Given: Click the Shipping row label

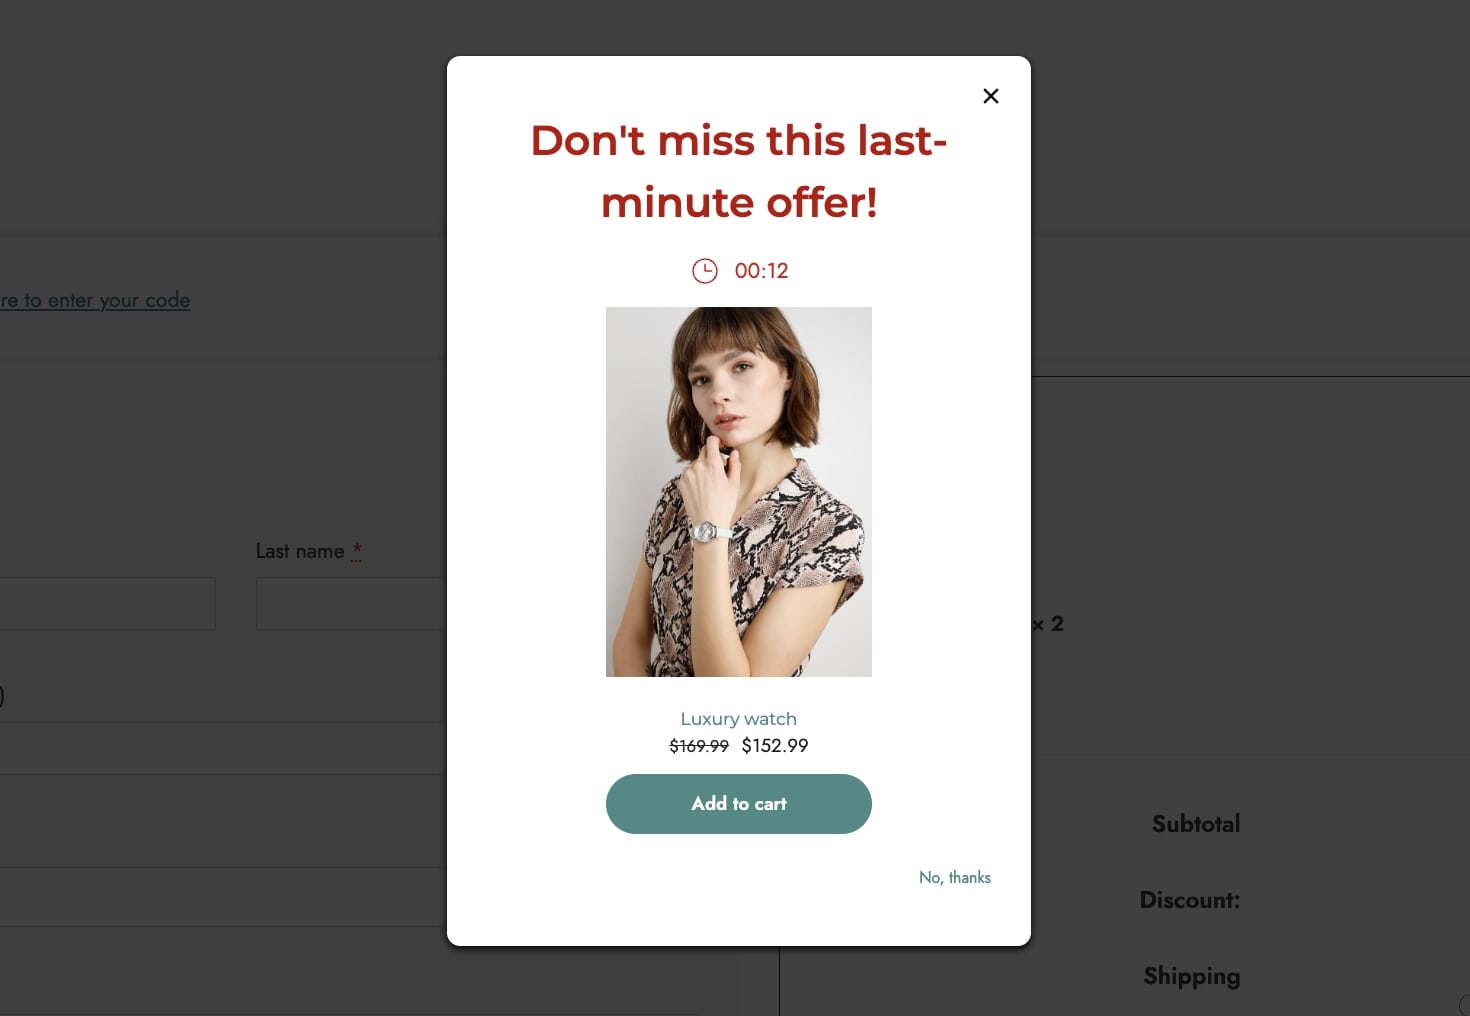Looking at the screenshot, I should (x=1192, y=976).
